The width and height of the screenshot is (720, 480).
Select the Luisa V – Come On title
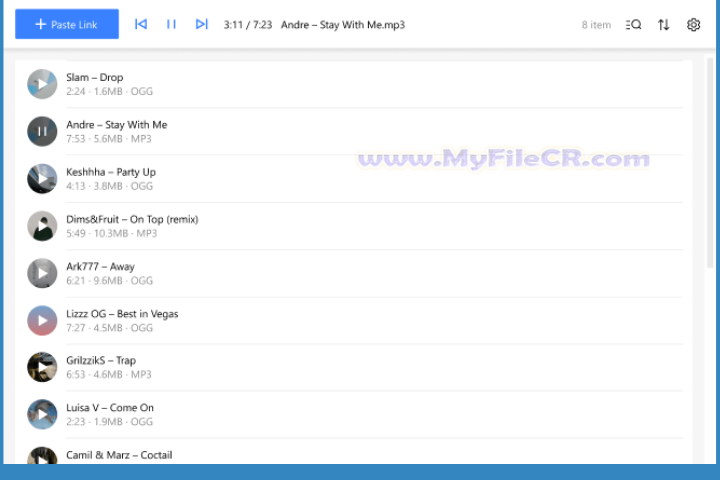tap(110, 408)
